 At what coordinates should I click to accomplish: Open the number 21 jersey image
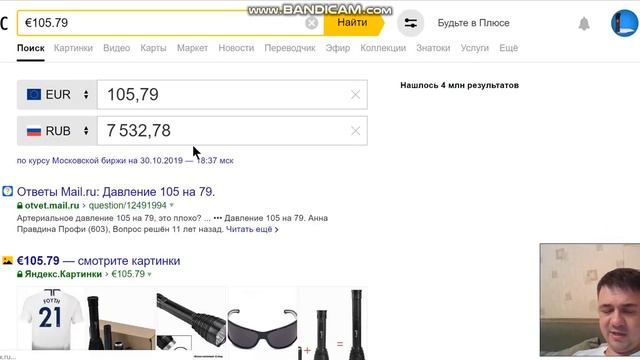tap(51, 318)
